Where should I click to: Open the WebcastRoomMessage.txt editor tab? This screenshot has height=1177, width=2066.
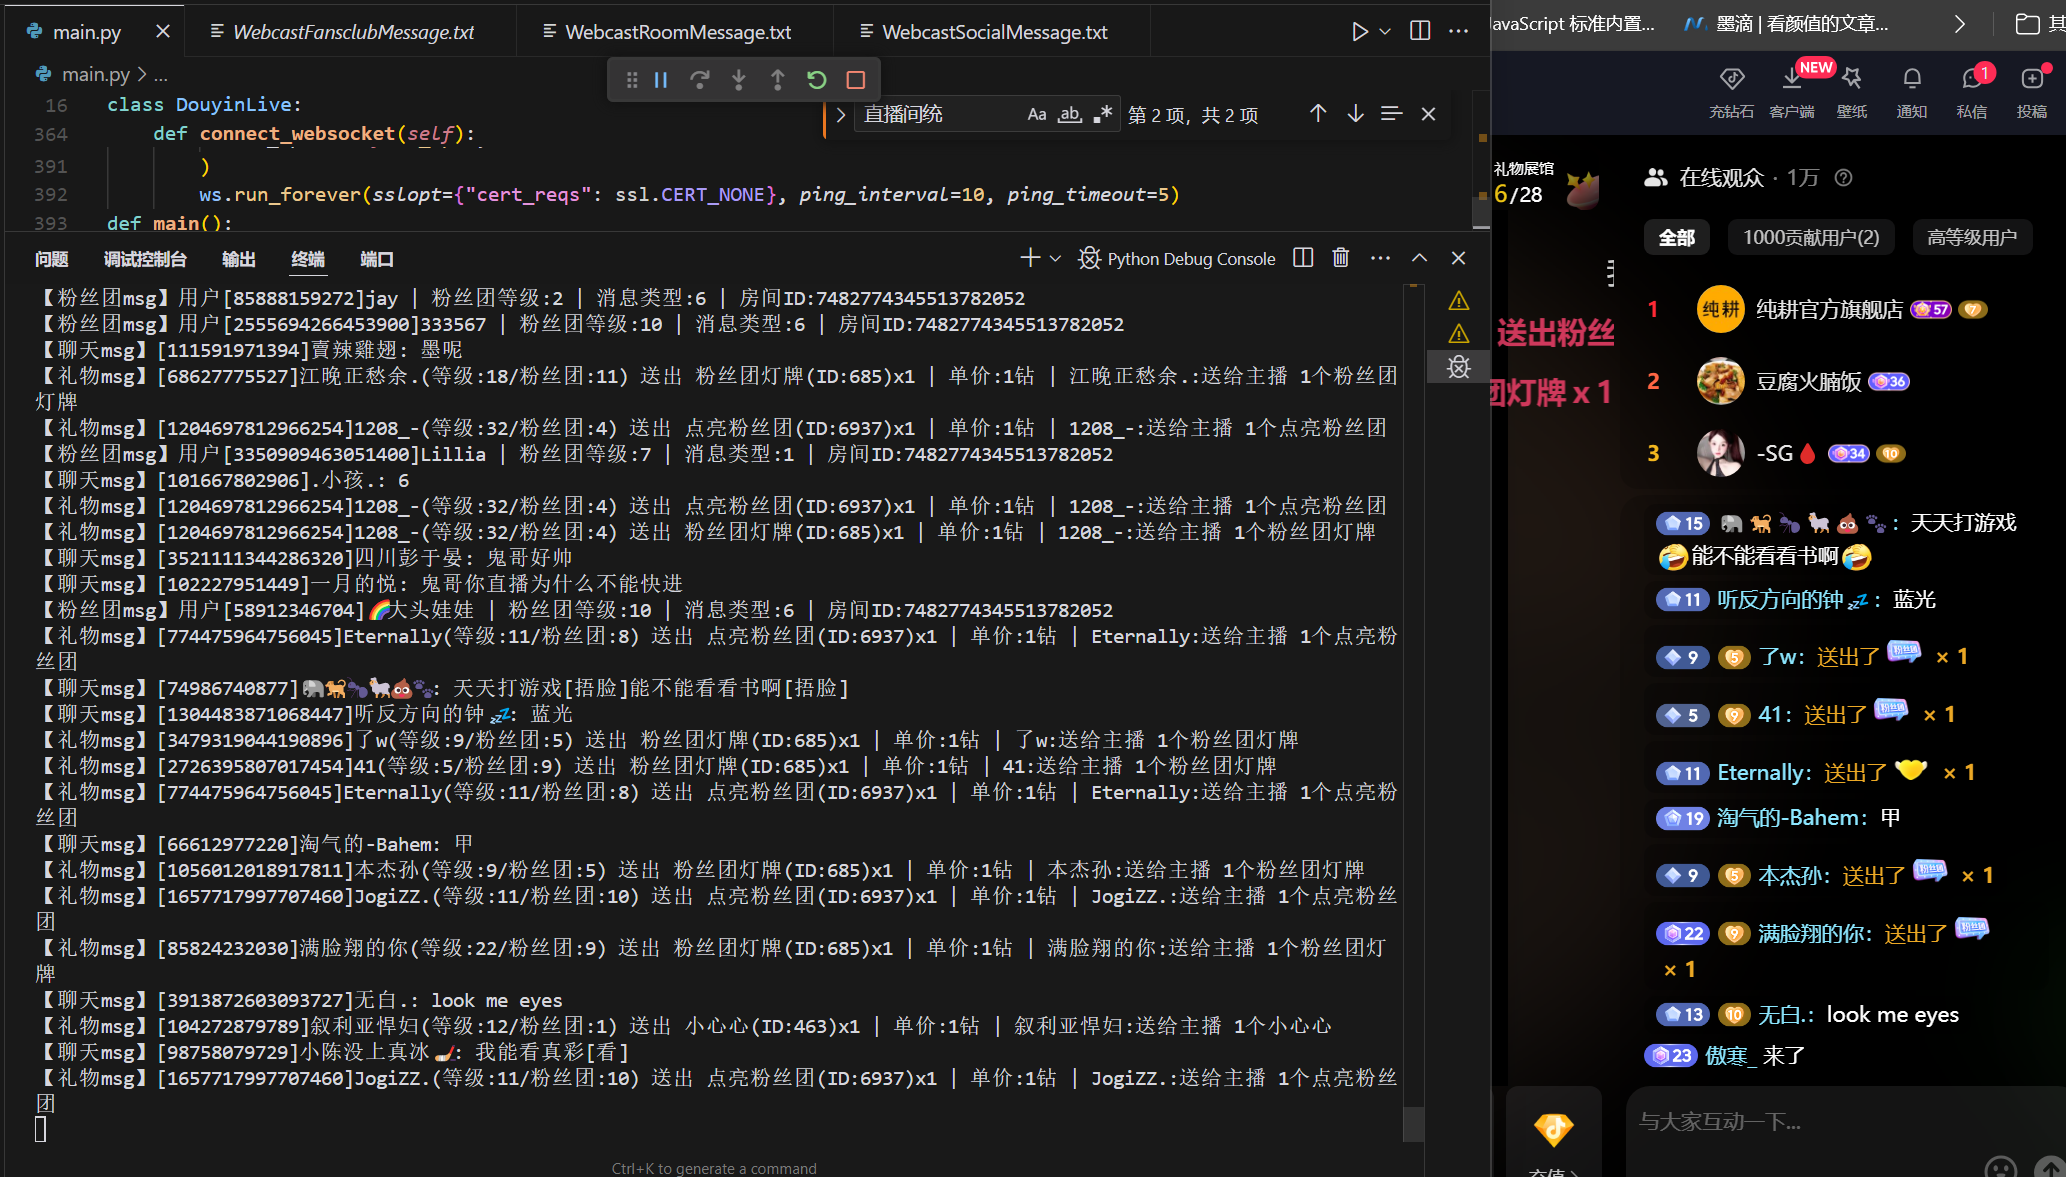click(x=677, y=32)
